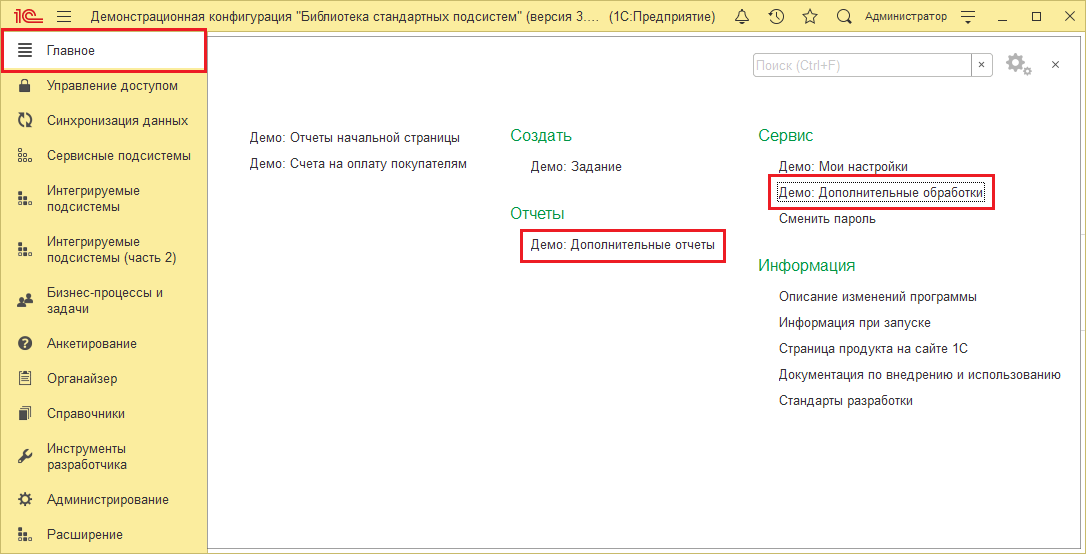Open Документация по внедрению и использованию
This screenshot has width=1086, height=554.
tap(920, 375)
